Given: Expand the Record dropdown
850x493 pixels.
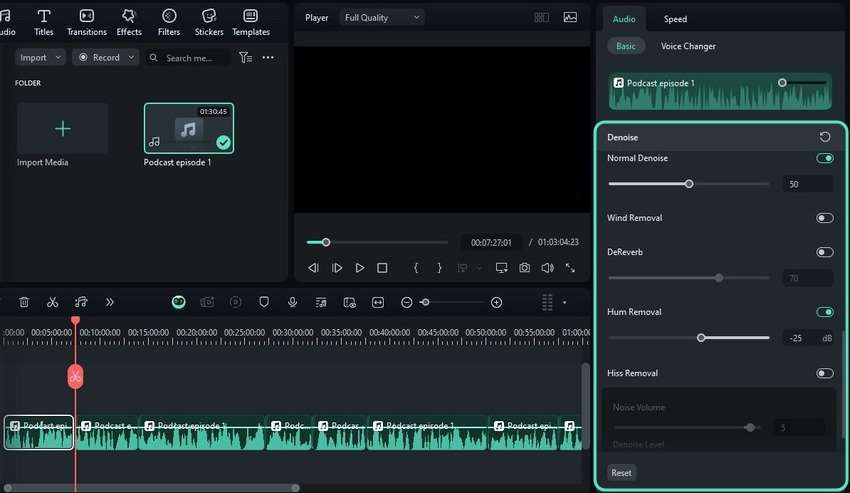Looking at the screenshot, I should 106,57.
